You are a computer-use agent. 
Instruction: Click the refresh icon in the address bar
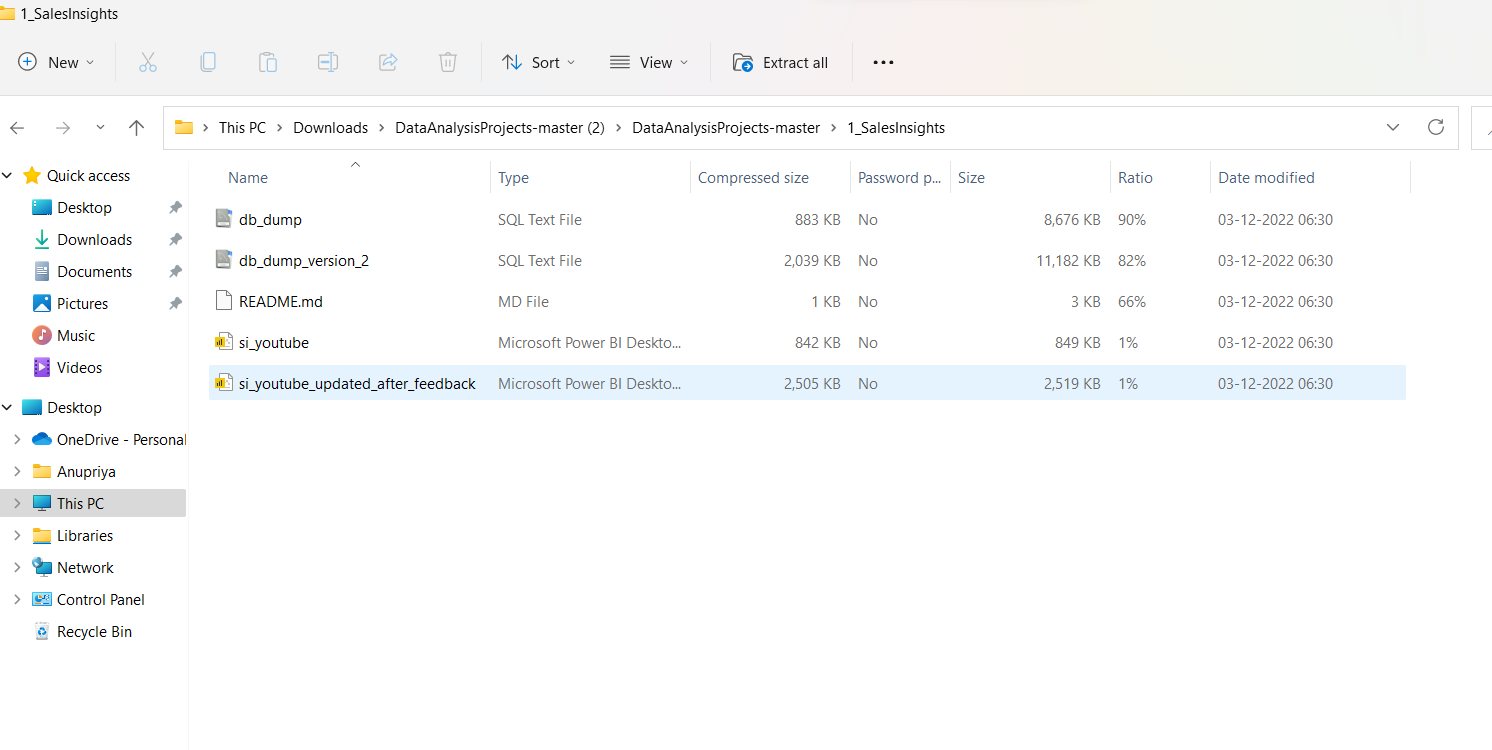click(1436, 127)
